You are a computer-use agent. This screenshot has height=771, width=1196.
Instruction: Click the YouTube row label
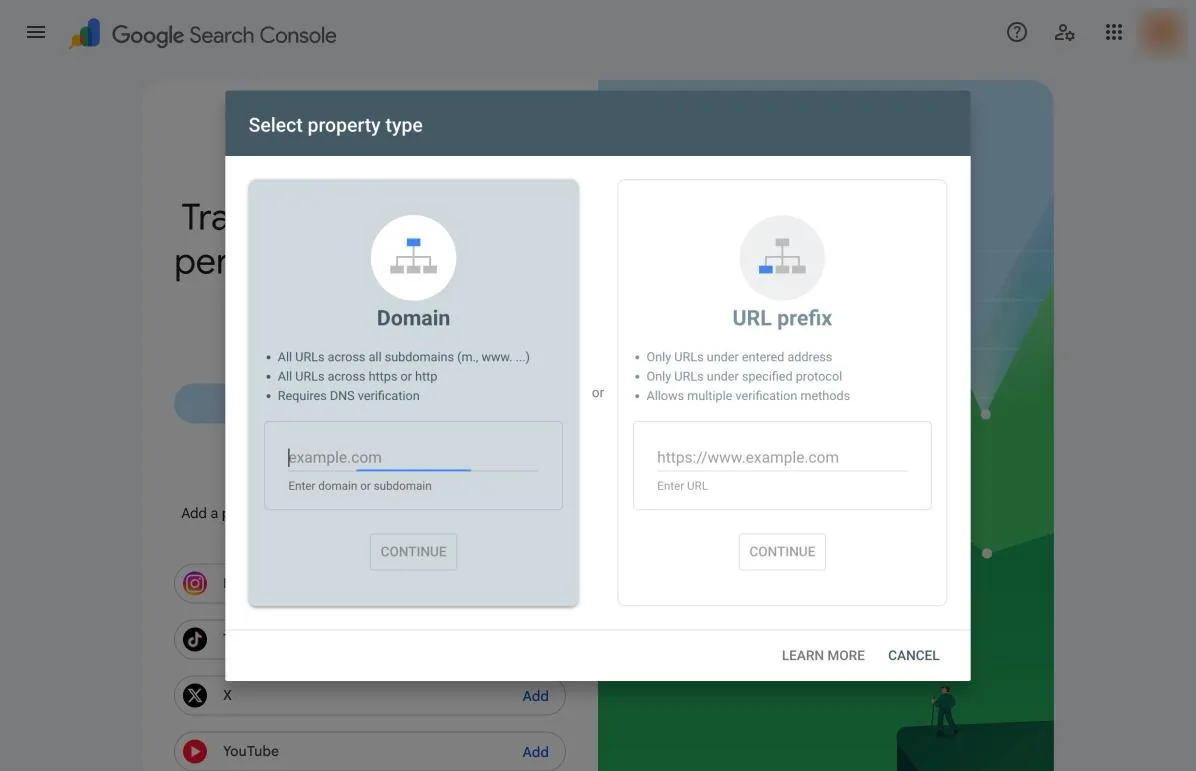[251, 751]
